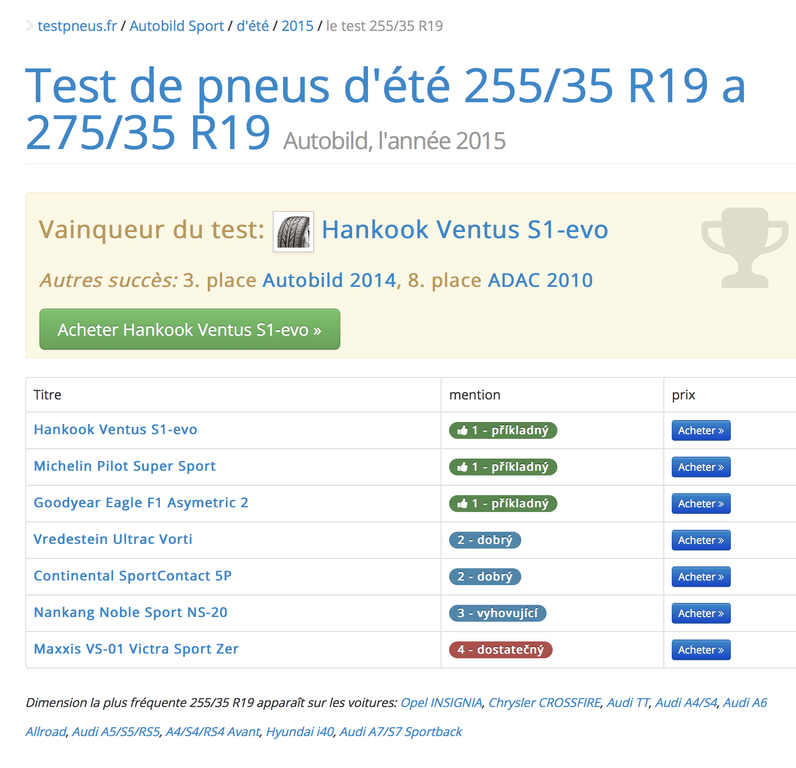Go to Autobild Sport breadcrumb
The height and width of the screenshot is (768, 796).
(x=178, y=26)
